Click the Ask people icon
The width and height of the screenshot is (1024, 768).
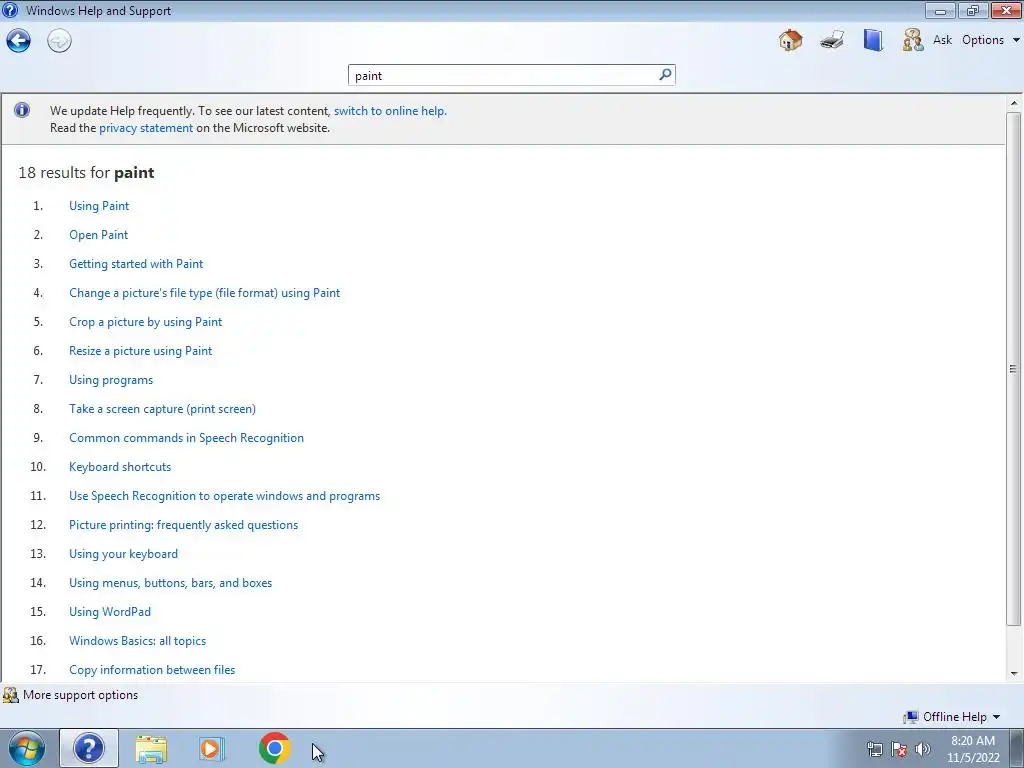coord(913,40)
